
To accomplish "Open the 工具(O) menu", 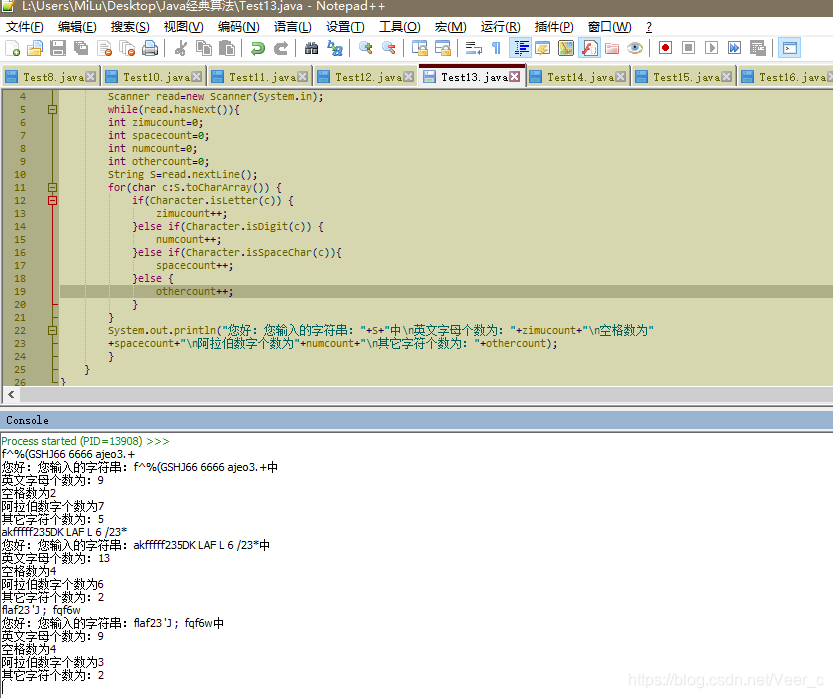I will click(x=400, y=27).
